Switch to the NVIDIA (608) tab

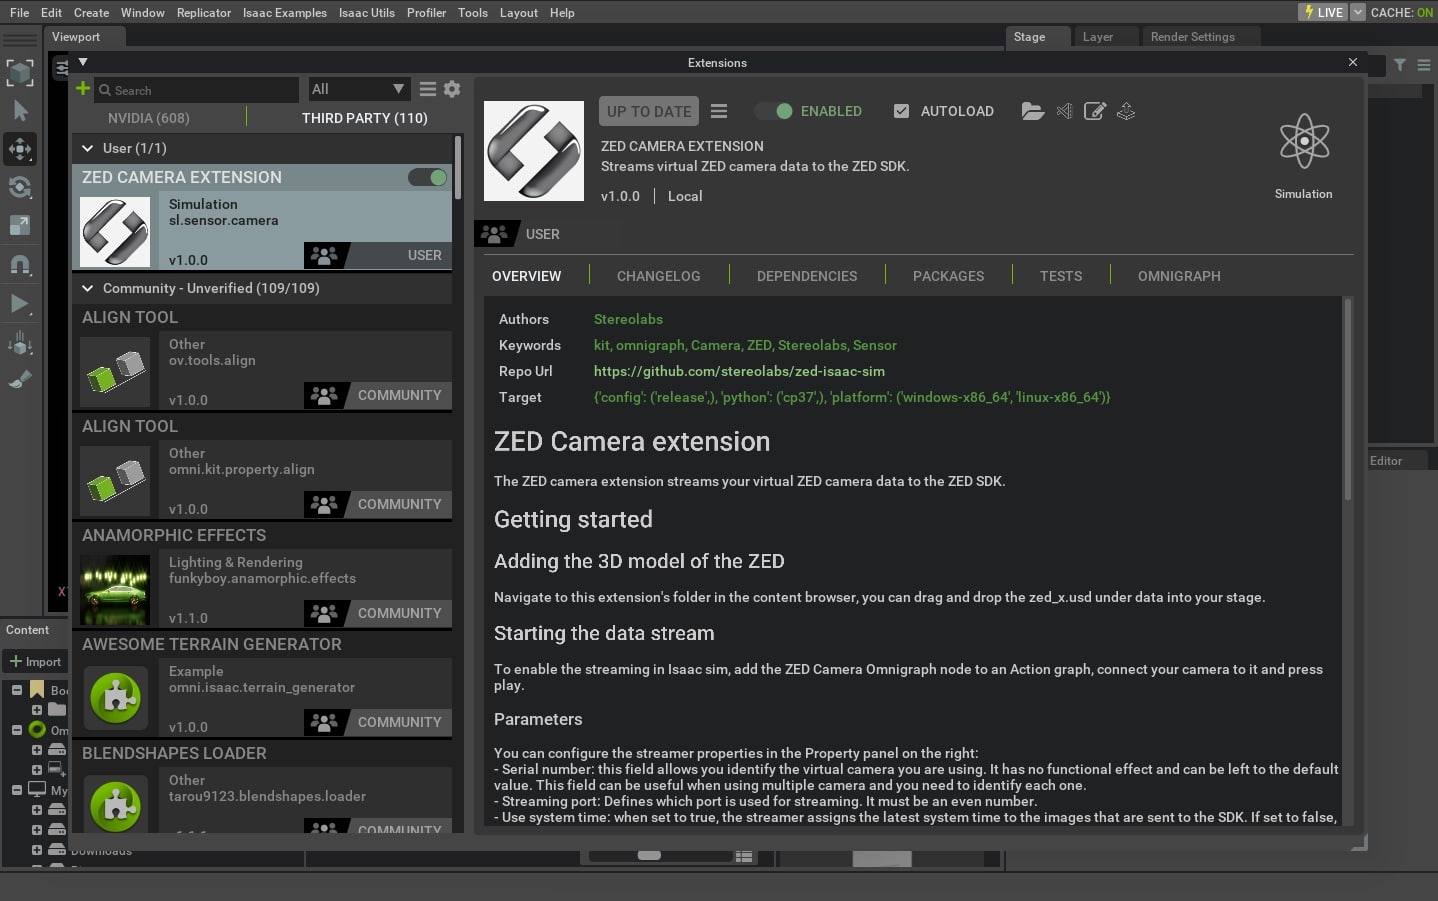click(149, 118)
